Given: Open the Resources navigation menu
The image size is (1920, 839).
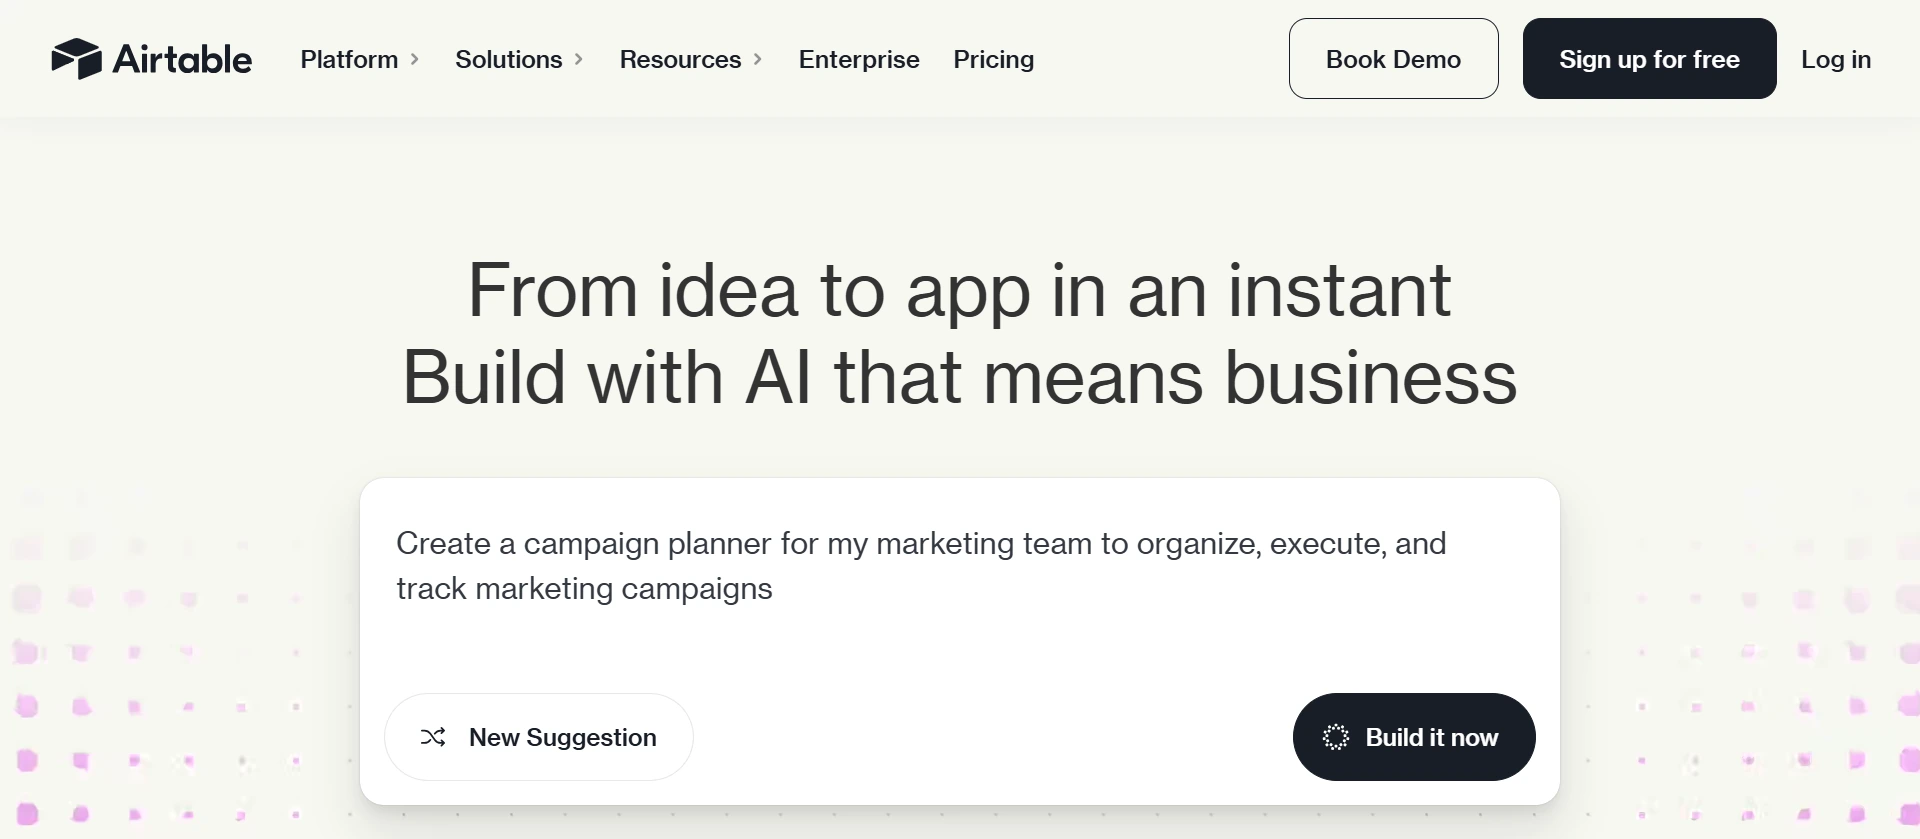Looking at the screenshot, I should tap(680, 59).
